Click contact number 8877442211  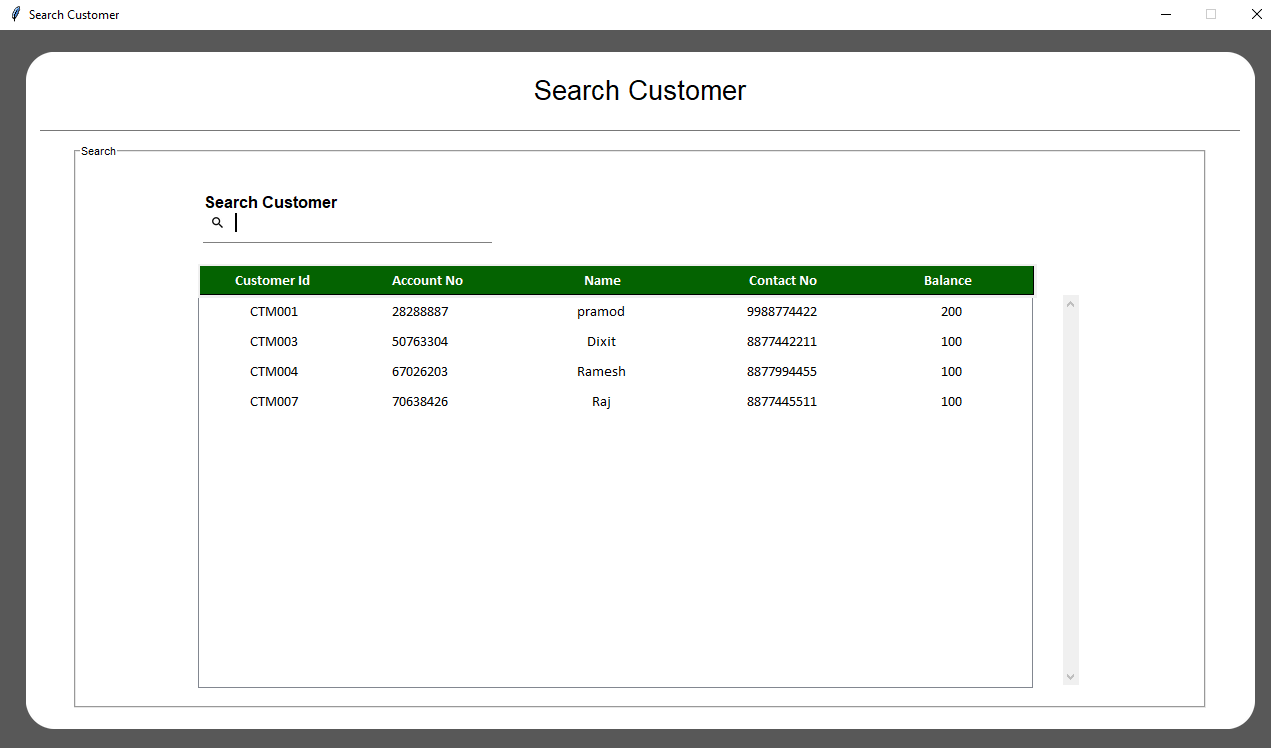click(x=781, y=342)
